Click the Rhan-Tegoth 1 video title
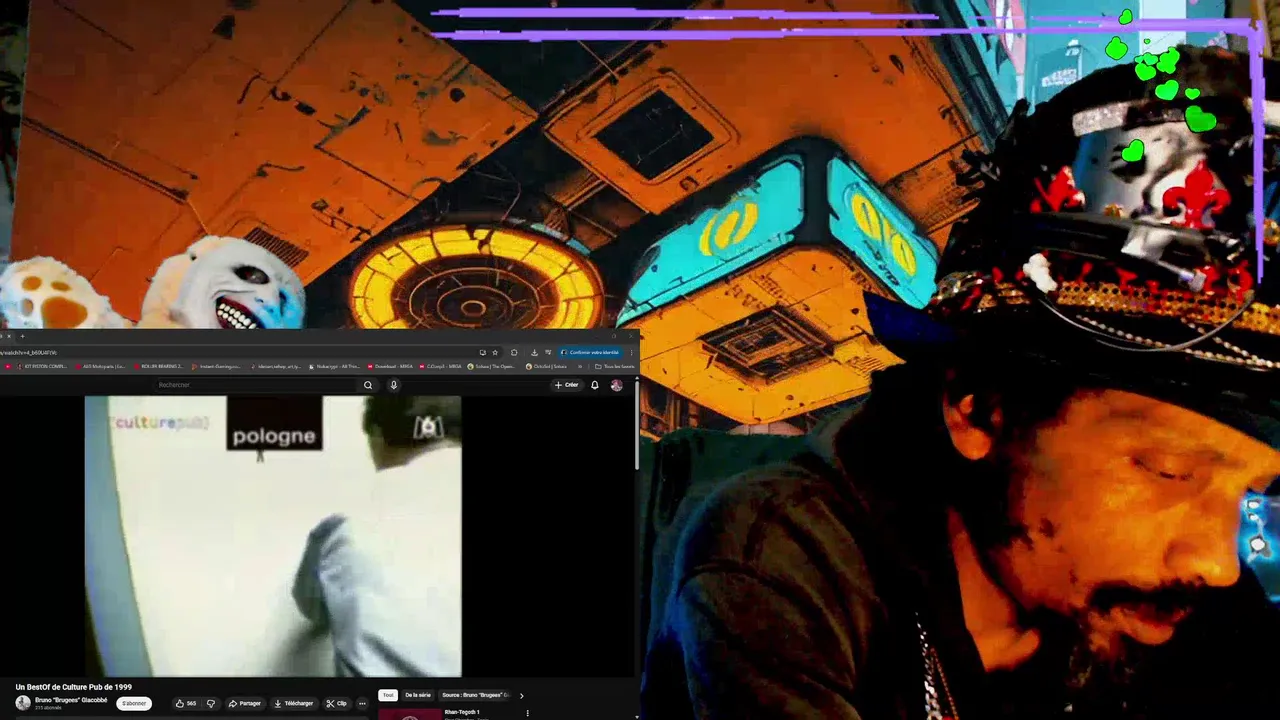The image size is (1280, 720). pyautogui.click(x=462, y=712)
